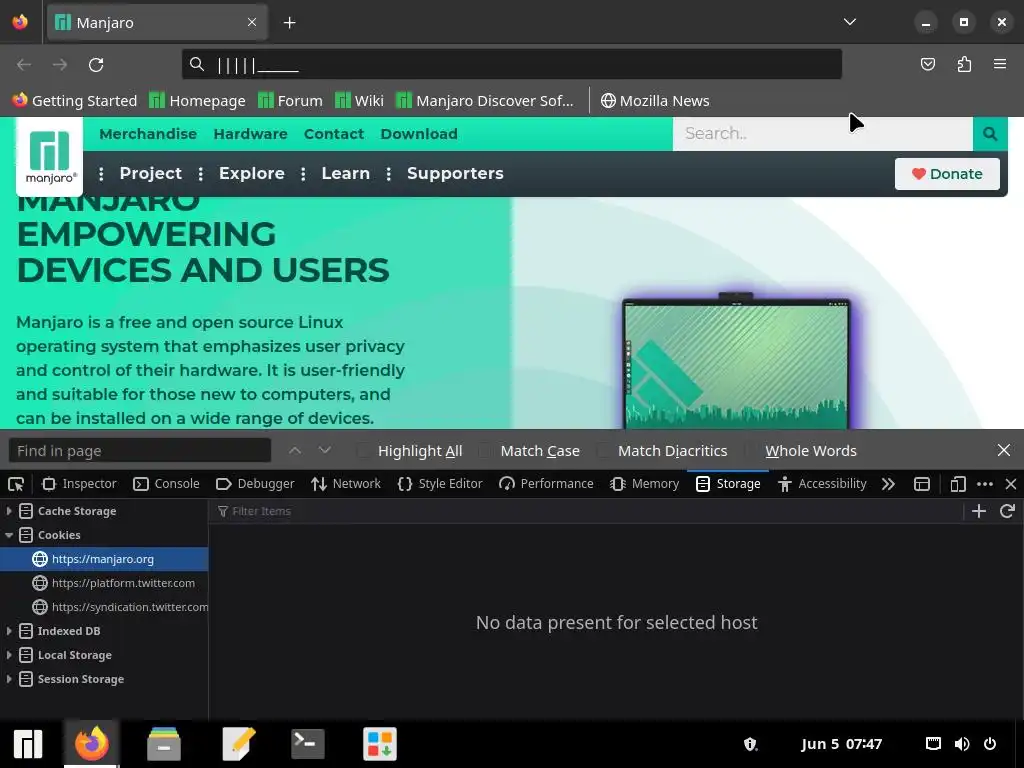The height and width of the screenshot is (768, 1024).
Task: Click the Manjaro logo on the website
Action: pos(50,157)
